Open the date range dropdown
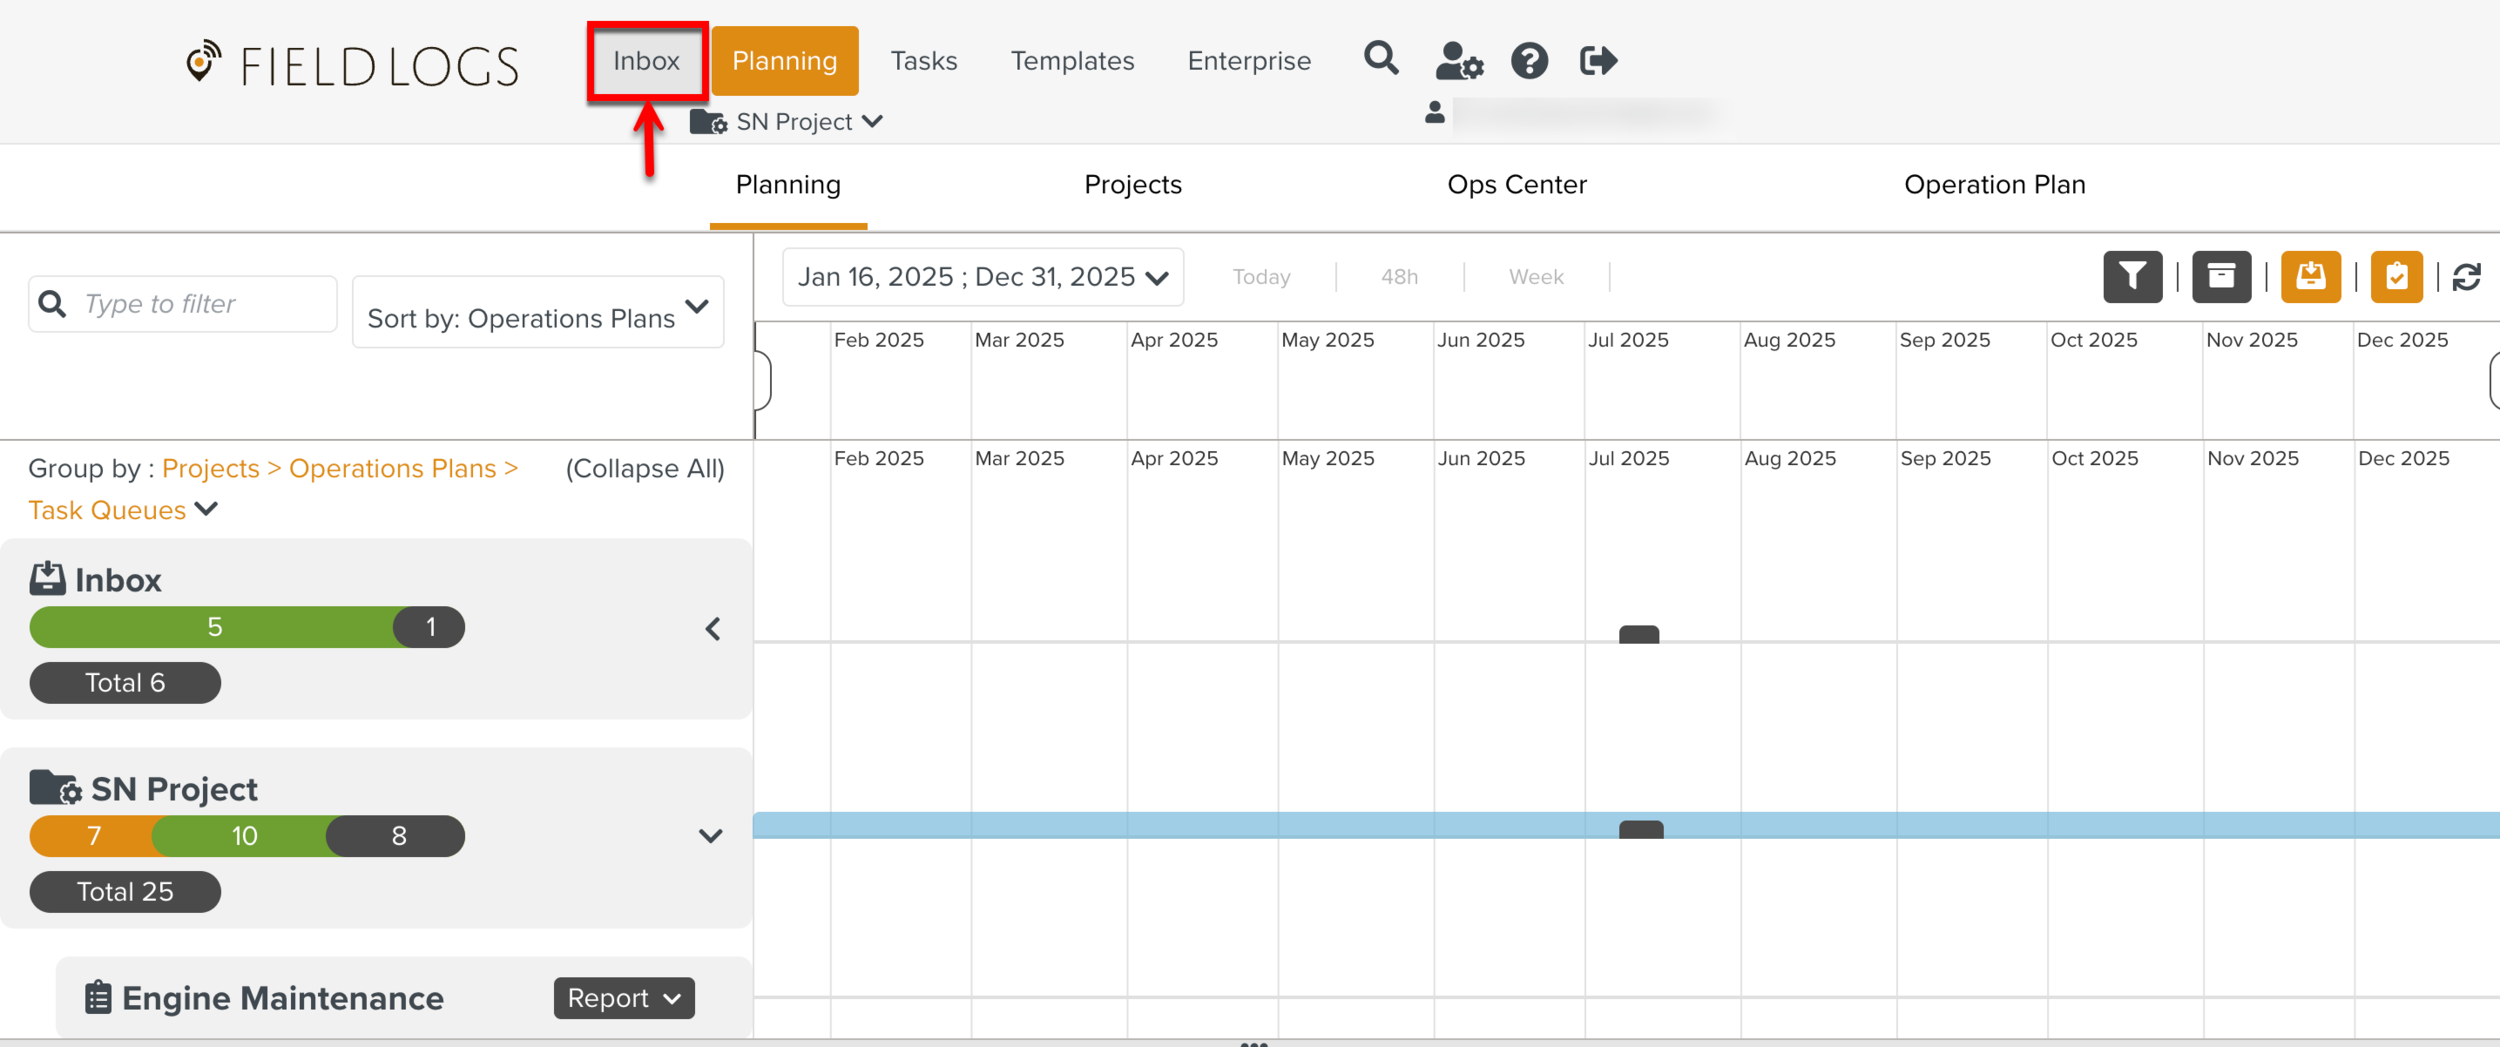2500x1047 pixels. click(982, 277)
